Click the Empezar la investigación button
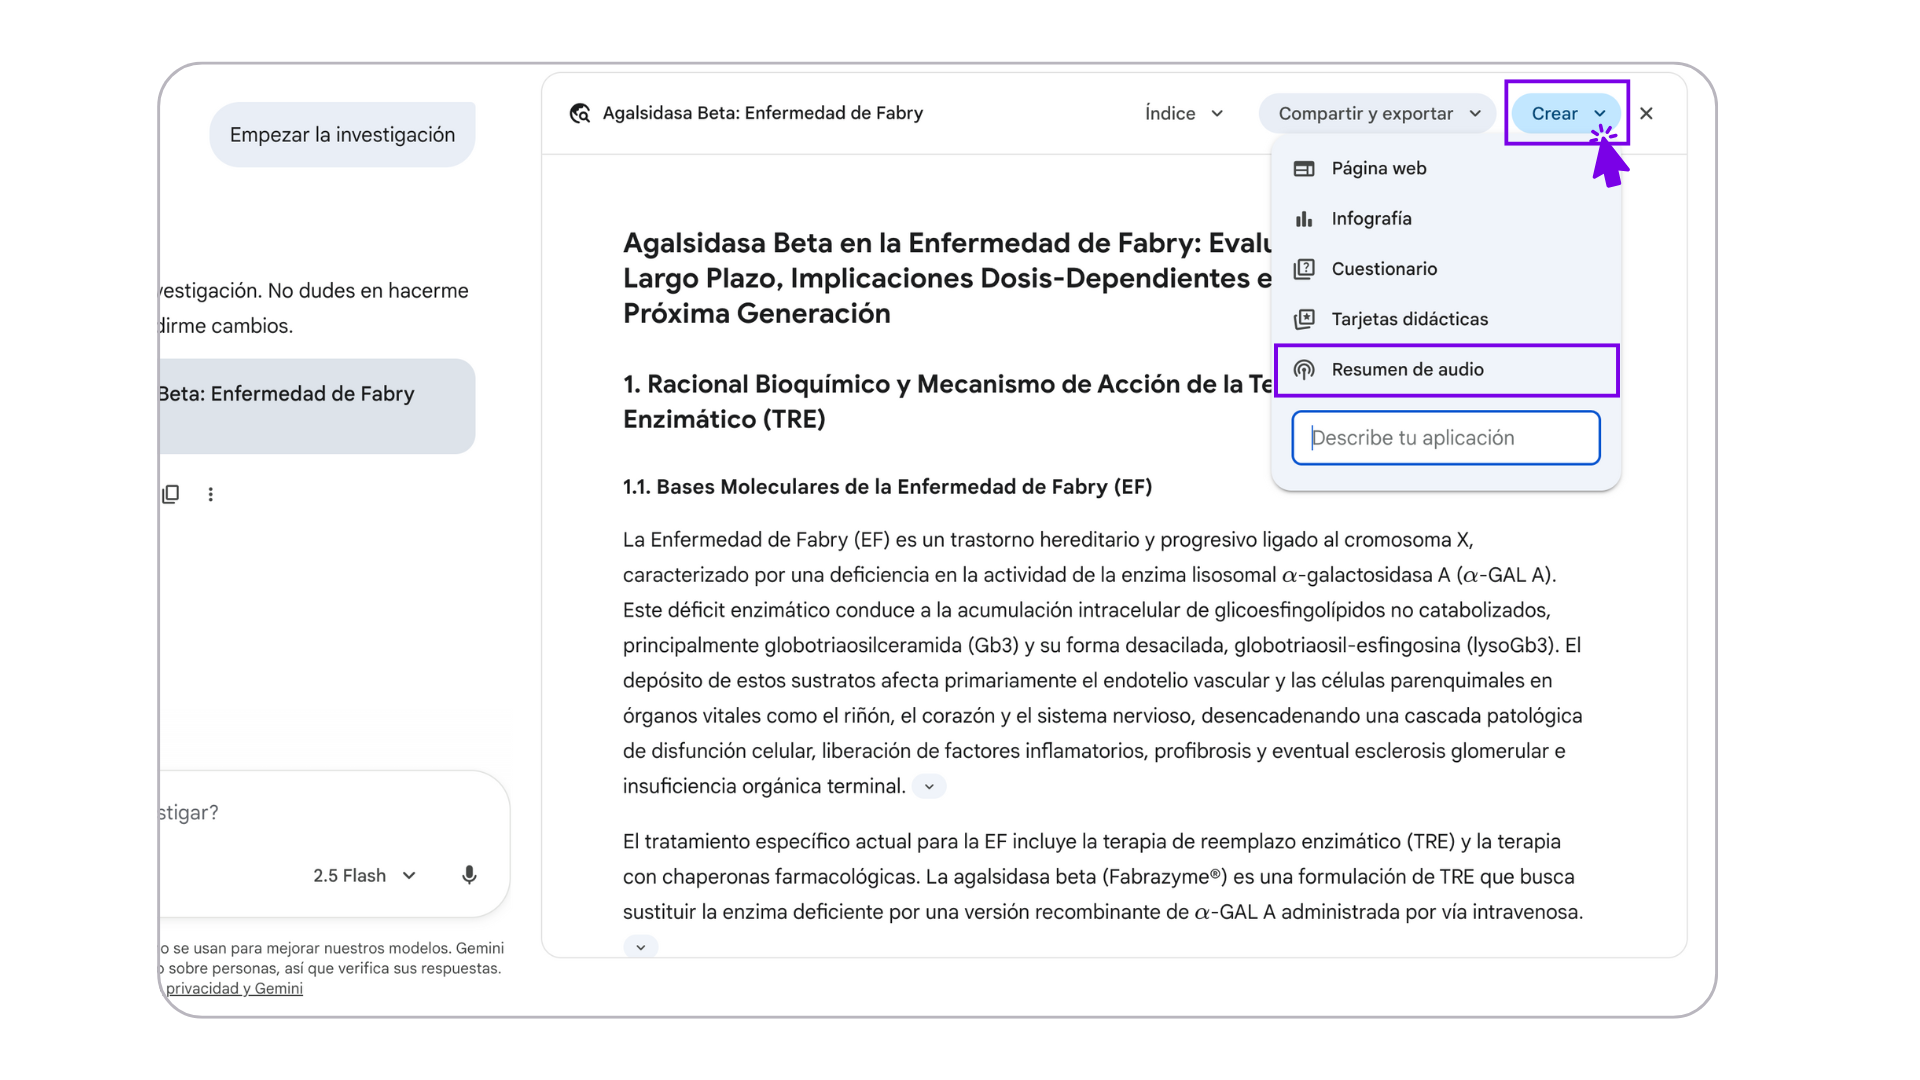 (x=342, y=135)
